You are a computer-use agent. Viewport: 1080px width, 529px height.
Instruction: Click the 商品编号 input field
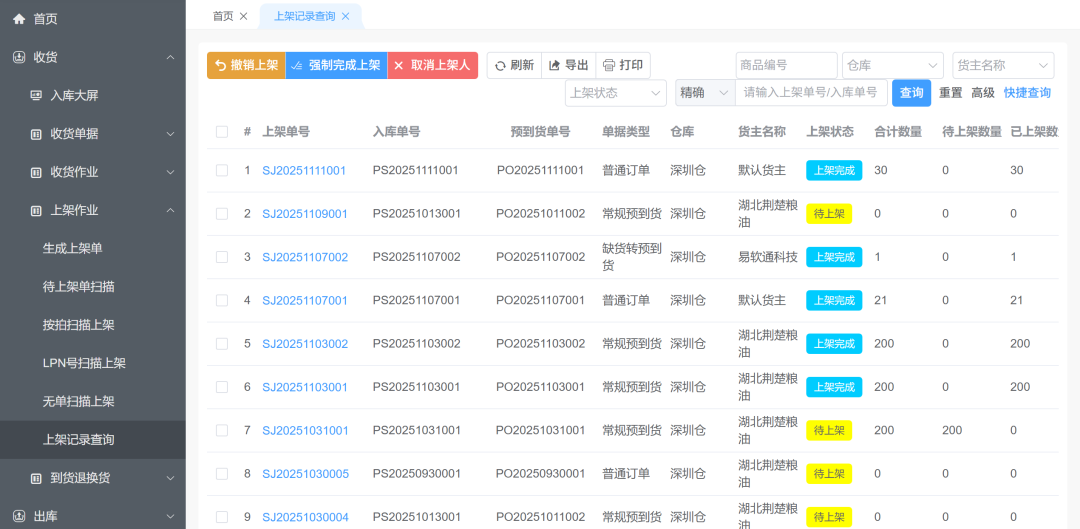coord(786,66)
